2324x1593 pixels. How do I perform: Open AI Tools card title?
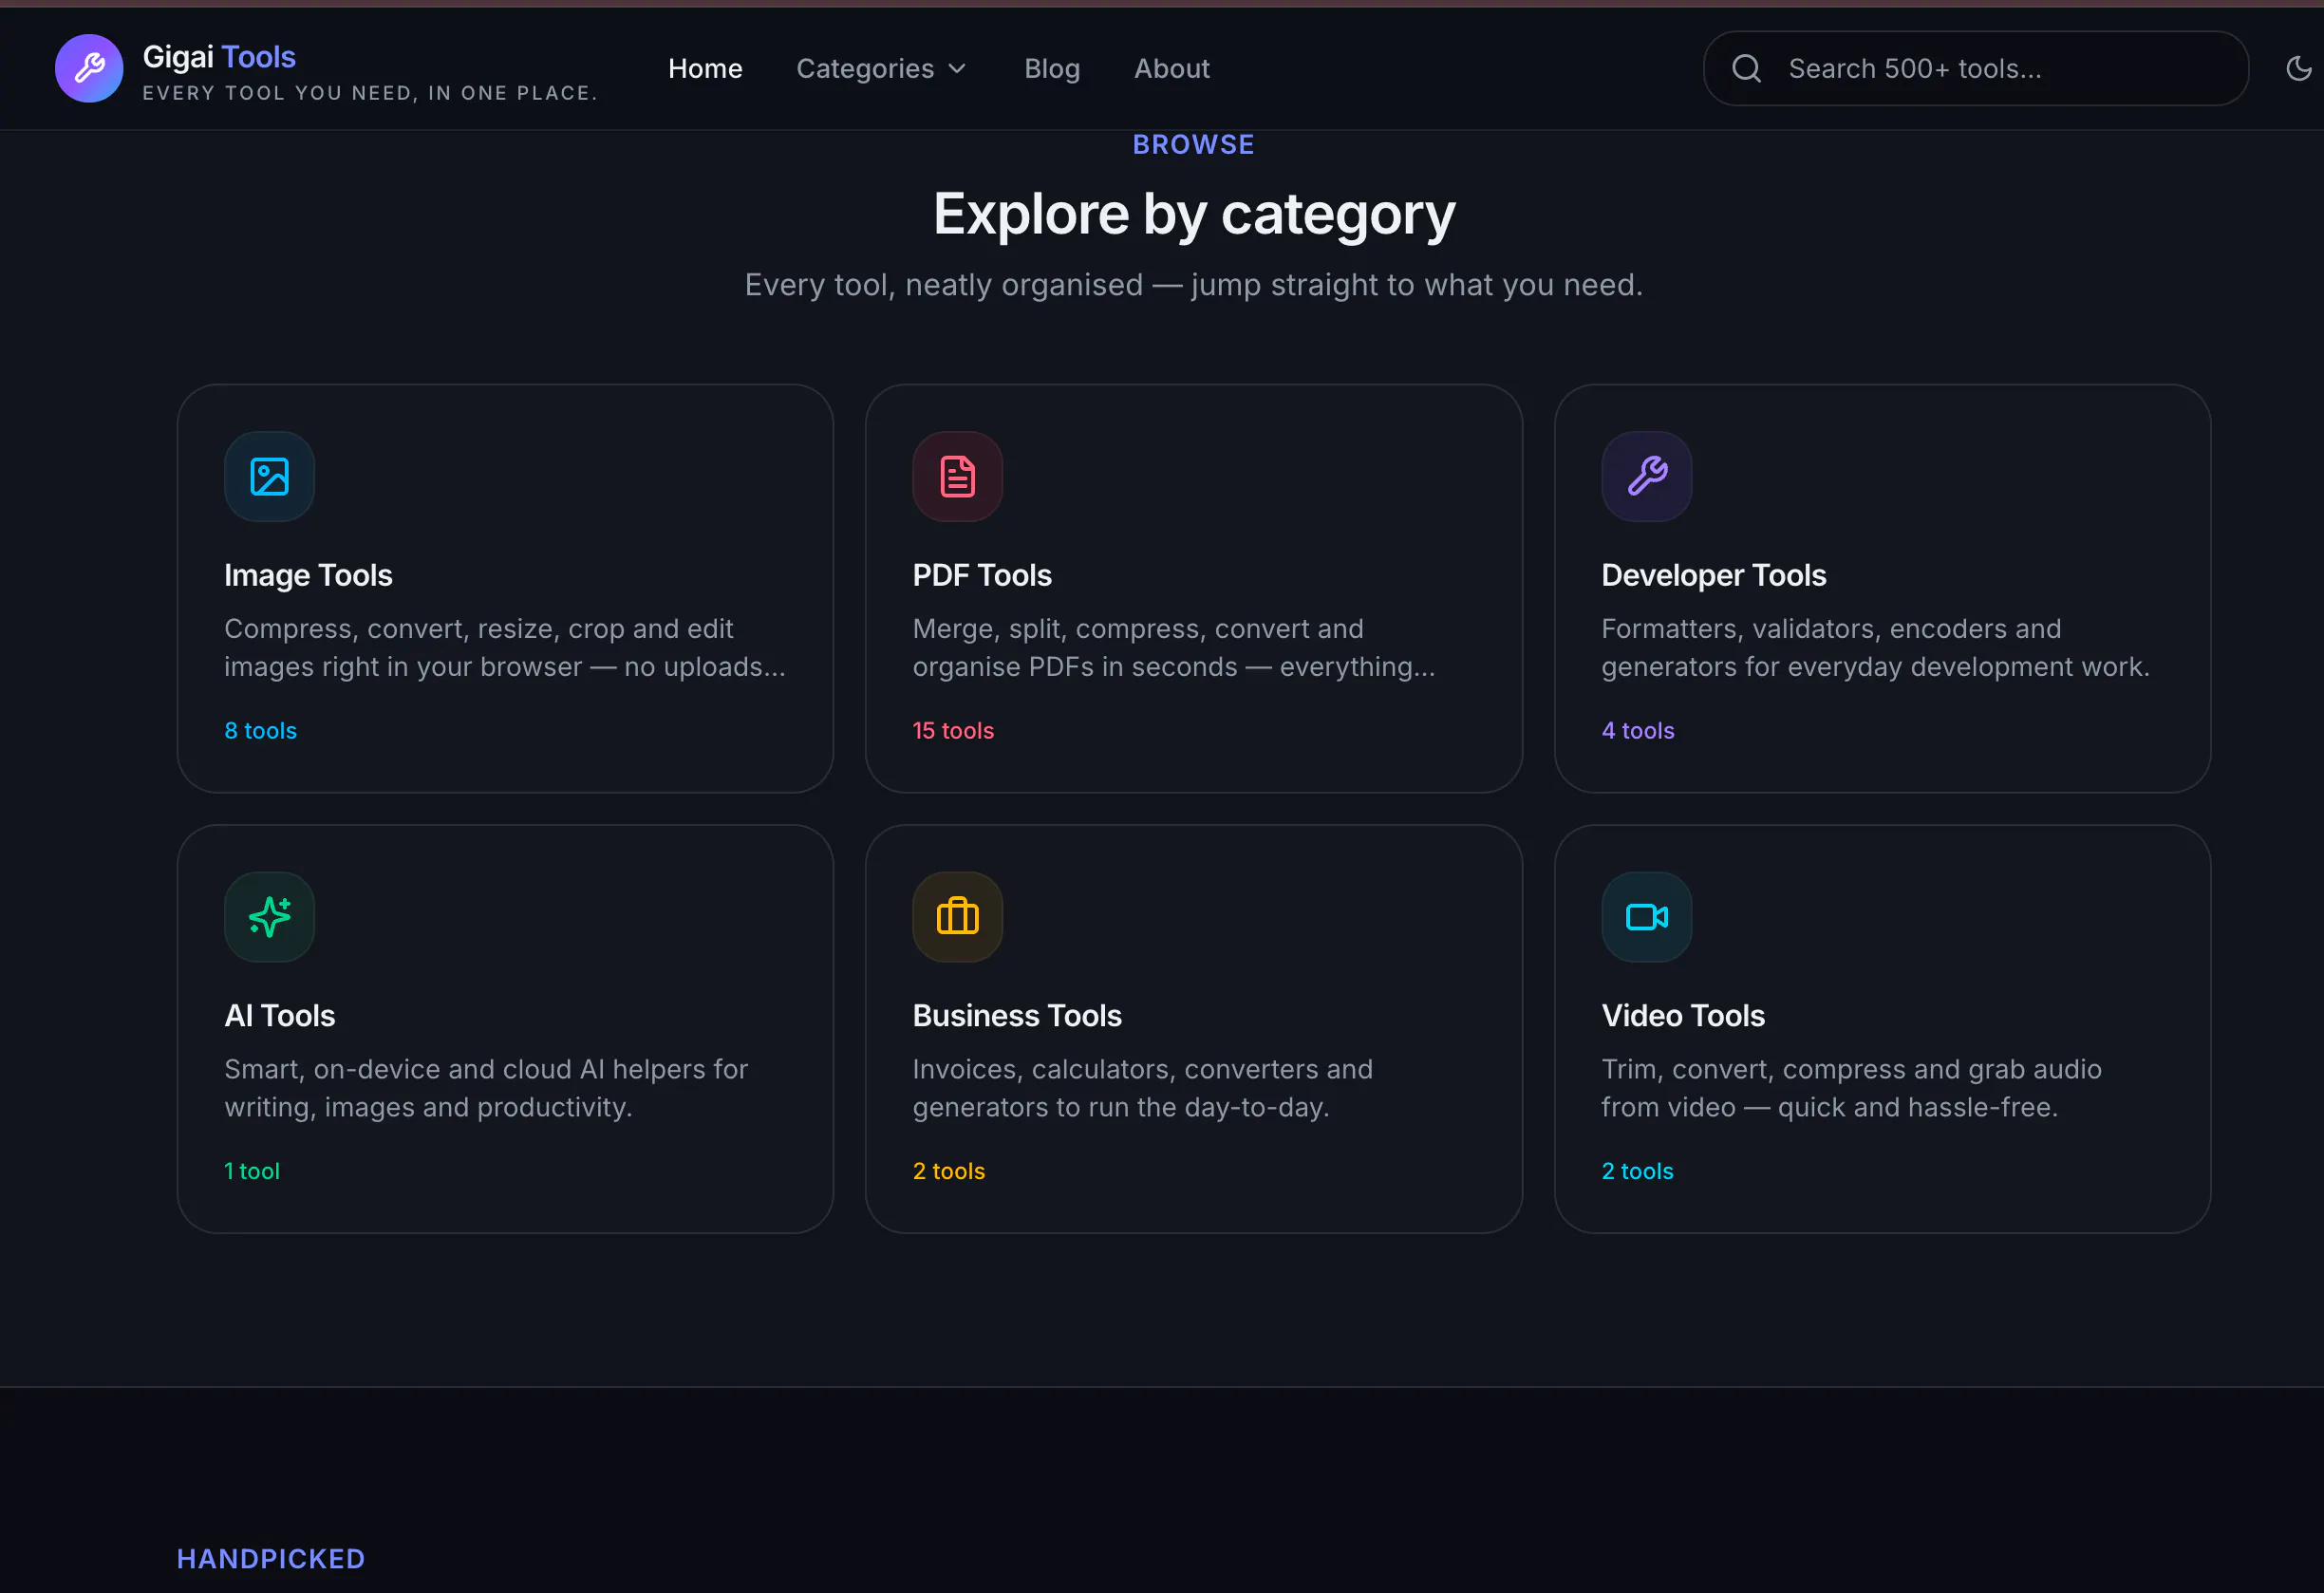point(279,1015)
